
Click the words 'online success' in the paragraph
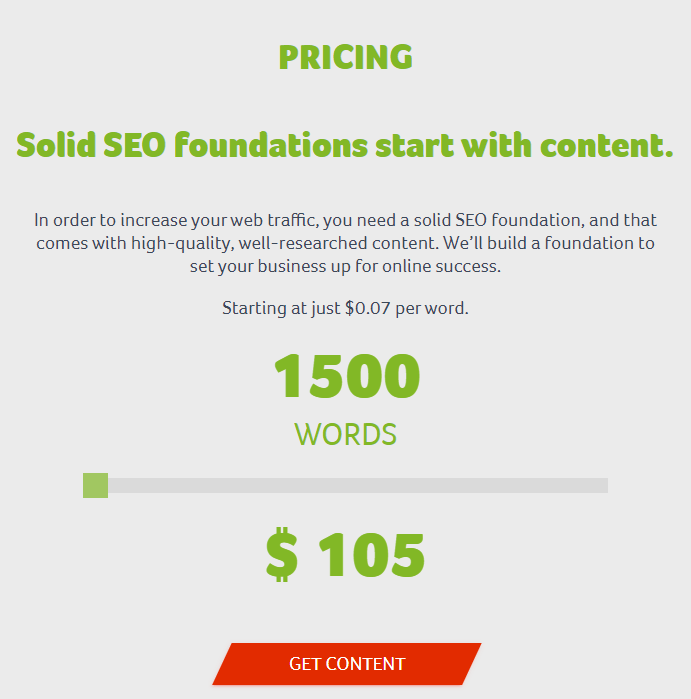pyautogui.click(x=445, y=267)
